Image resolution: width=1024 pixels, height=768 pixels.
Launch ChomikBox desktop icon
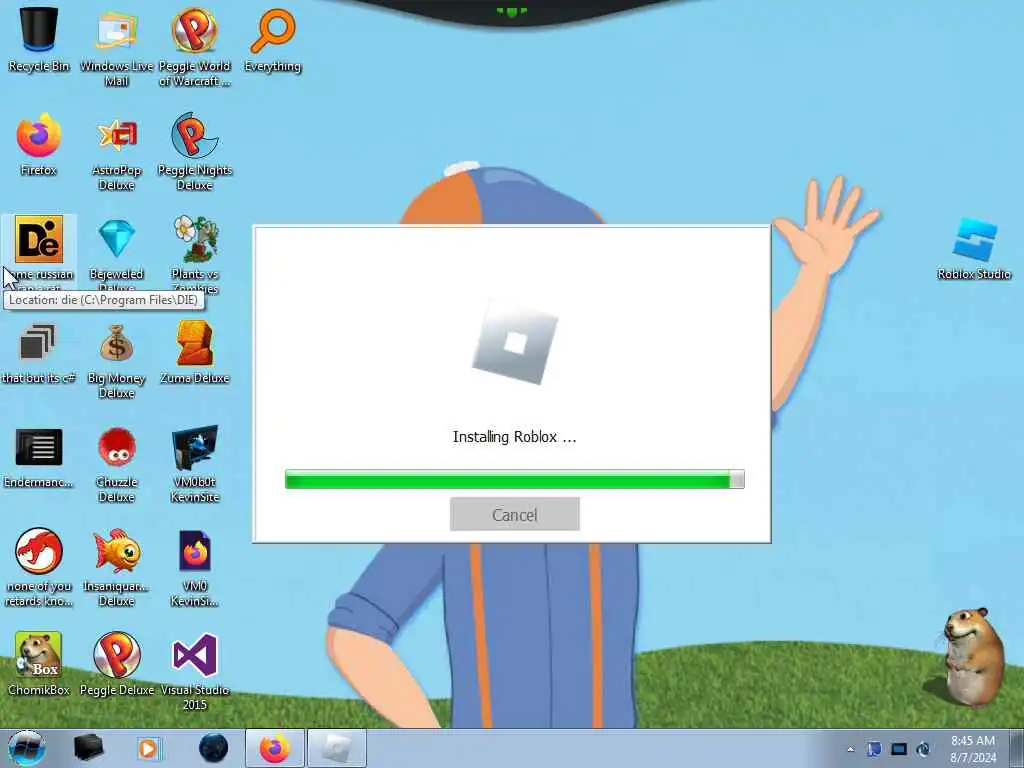coord(39,664)
